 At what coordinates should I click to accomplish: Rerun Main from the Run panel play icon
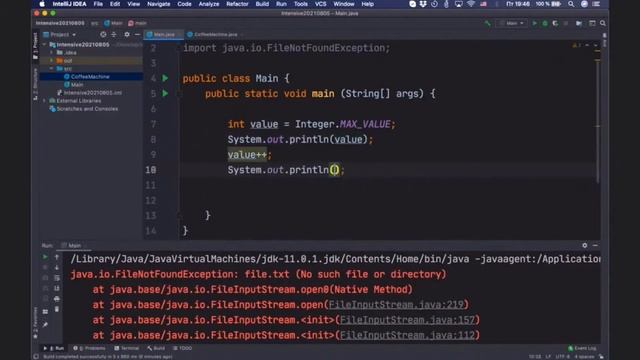click(x=45, y=257)
